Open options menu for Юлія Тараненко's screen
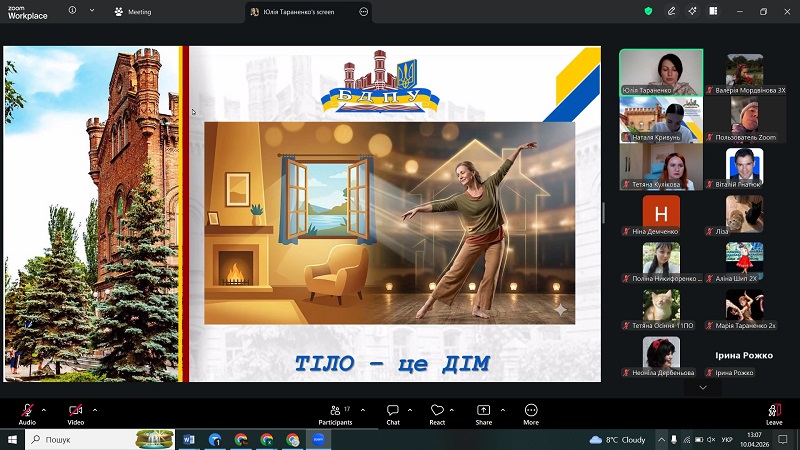Viewport: 800px width, 450px height. point(364,12)
